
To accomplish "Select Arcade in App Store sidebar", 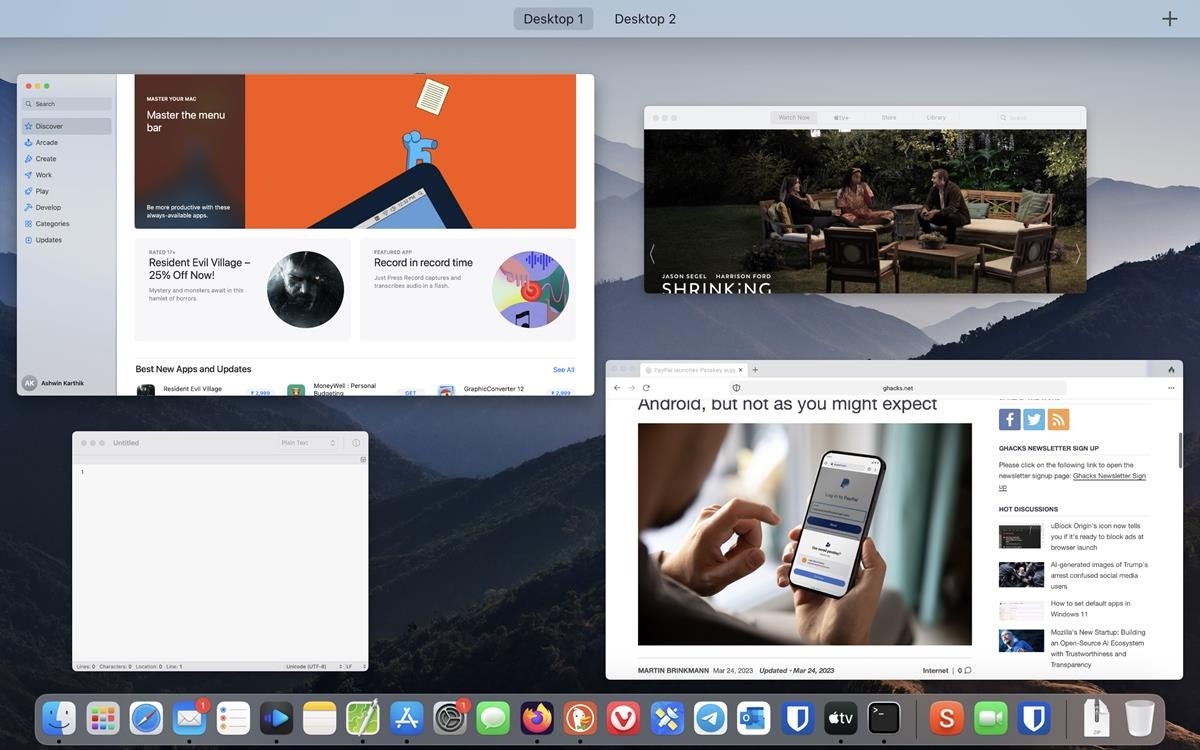I will 67,142.
